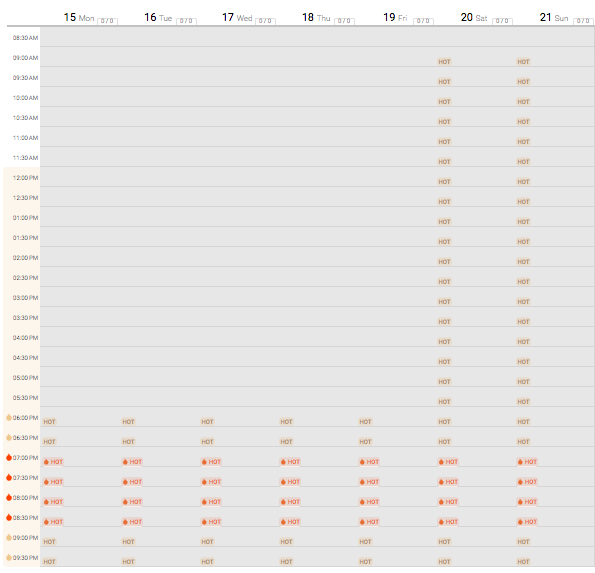Select the 20 Sat day header
Image resolution: width=595 pixels, height=573 pixels.
pos(474,17)
